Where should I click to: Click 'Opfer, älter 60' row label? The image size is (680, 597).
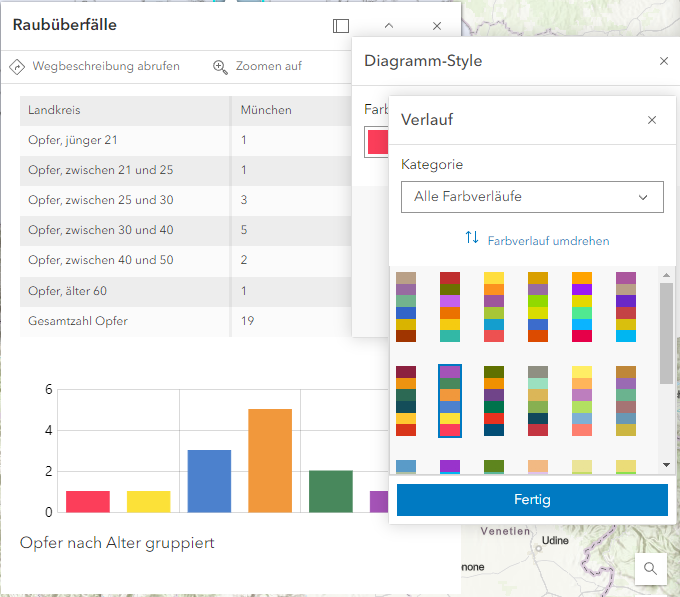click(x=67, y=291)
